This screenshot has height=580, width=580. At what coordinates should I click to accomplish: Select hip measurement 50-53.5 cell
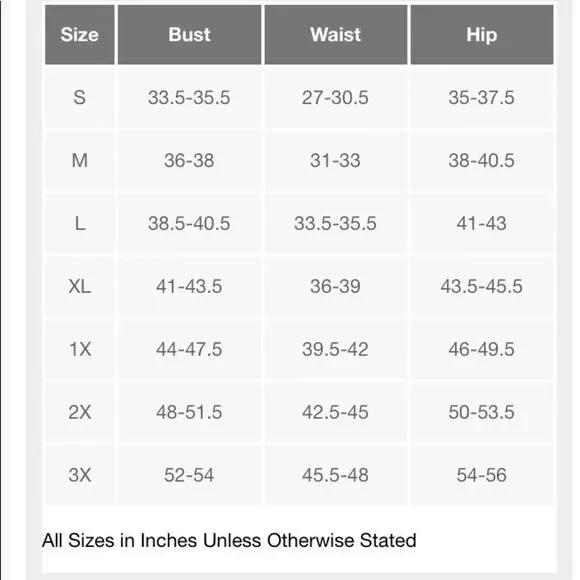pyautogui.click(x=482, y=412)
